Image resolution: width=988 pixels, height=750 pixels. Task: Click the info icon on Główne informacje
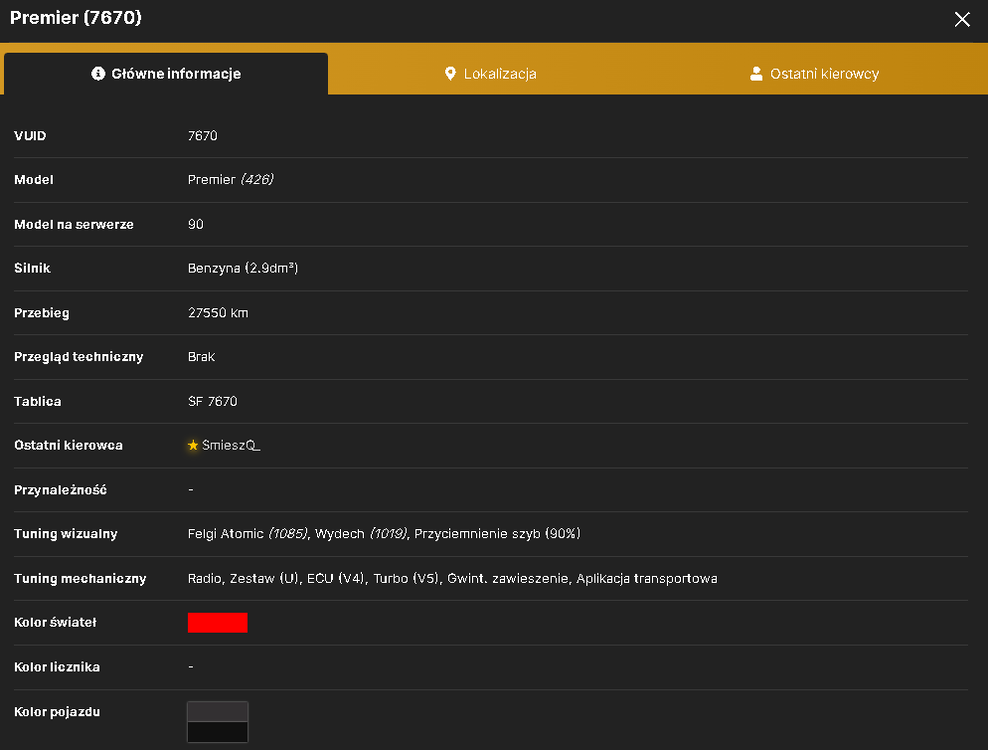pyautogui.click(x=98, y=74)
